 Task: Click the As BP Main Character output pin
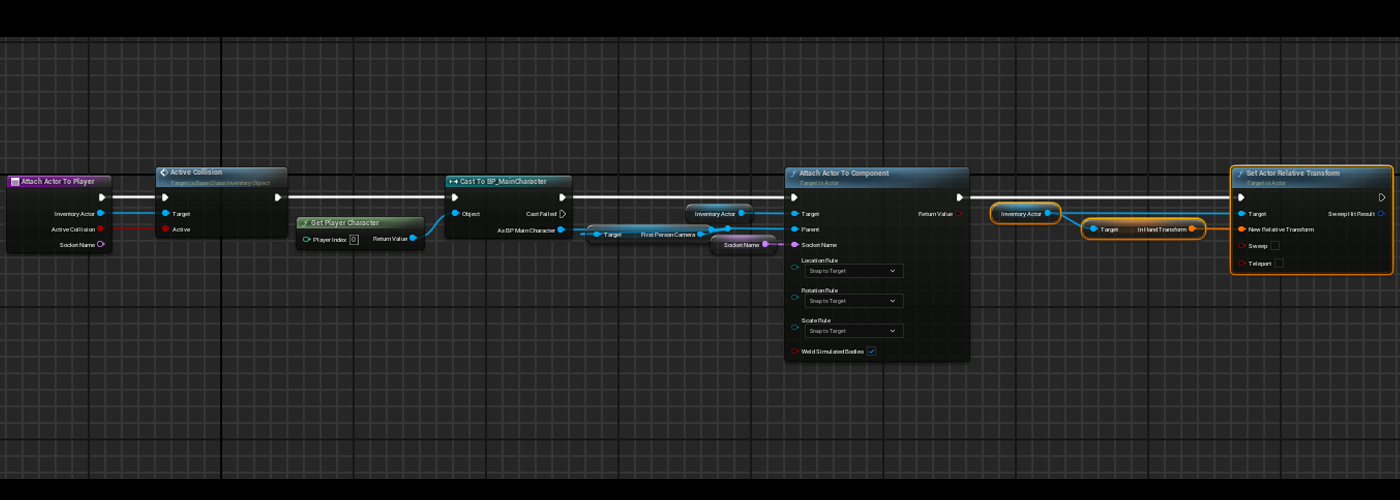(x=562, y=230)
